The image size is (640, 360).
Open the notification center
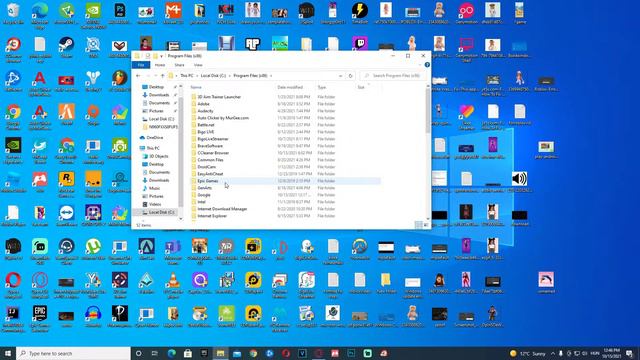(629, 353)
